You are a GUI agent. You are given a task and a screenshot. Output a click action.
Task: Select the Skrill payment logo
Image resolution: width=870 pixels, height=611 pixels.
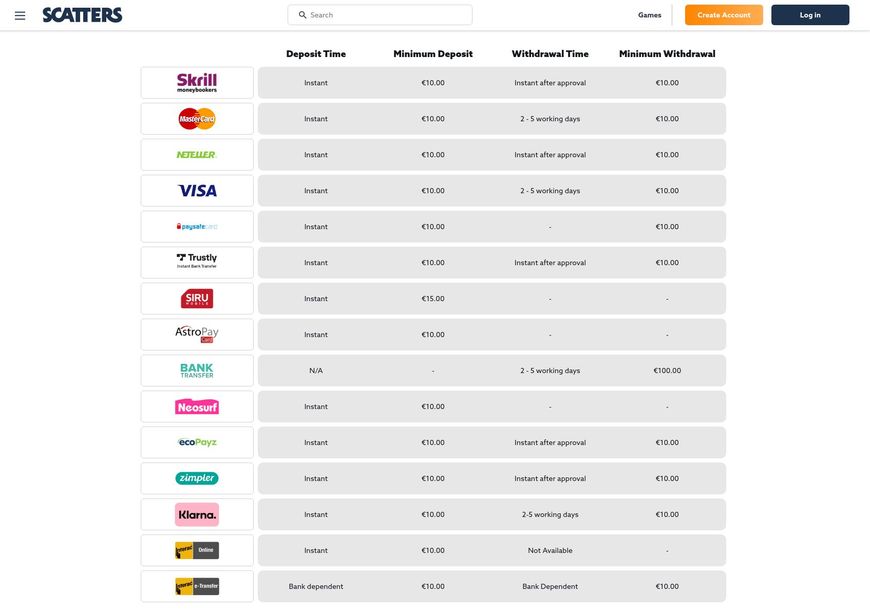pyautogui.click(x=197, y=83)
